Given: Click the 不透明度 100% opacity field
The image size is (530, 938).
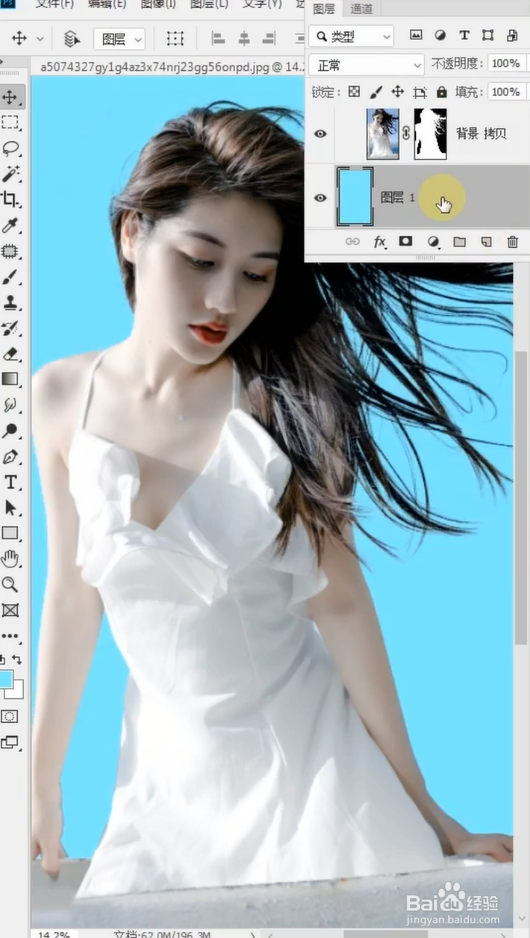Looking at the screenshot, I should tap(507, 63).
